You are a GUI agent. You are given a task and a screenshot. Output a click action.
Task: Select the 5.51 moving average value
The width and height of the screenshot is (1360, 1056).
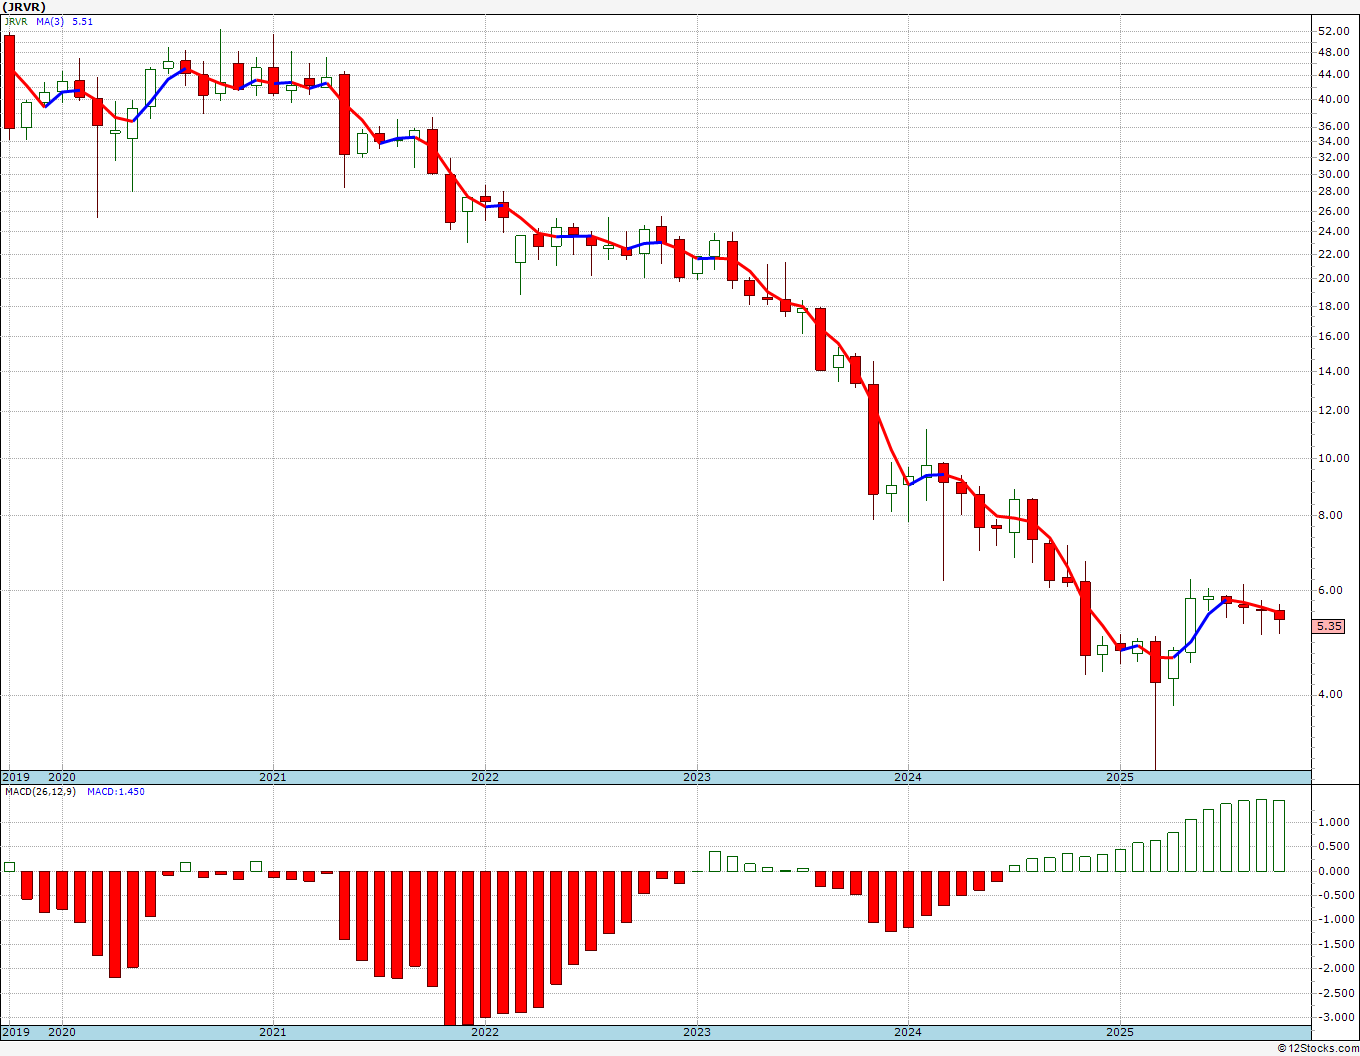click(x=83, y=21)
